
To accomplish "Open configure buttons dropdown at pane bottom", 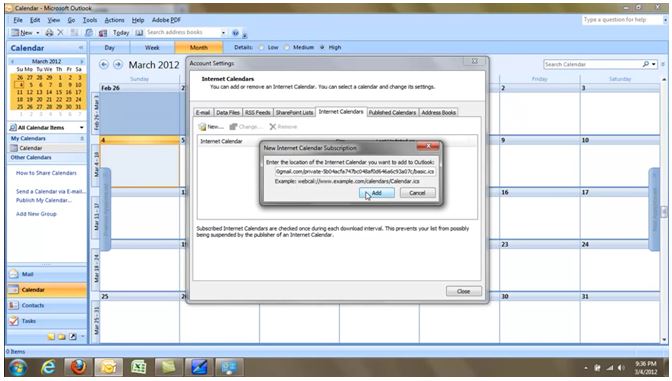I will point(82,336).
